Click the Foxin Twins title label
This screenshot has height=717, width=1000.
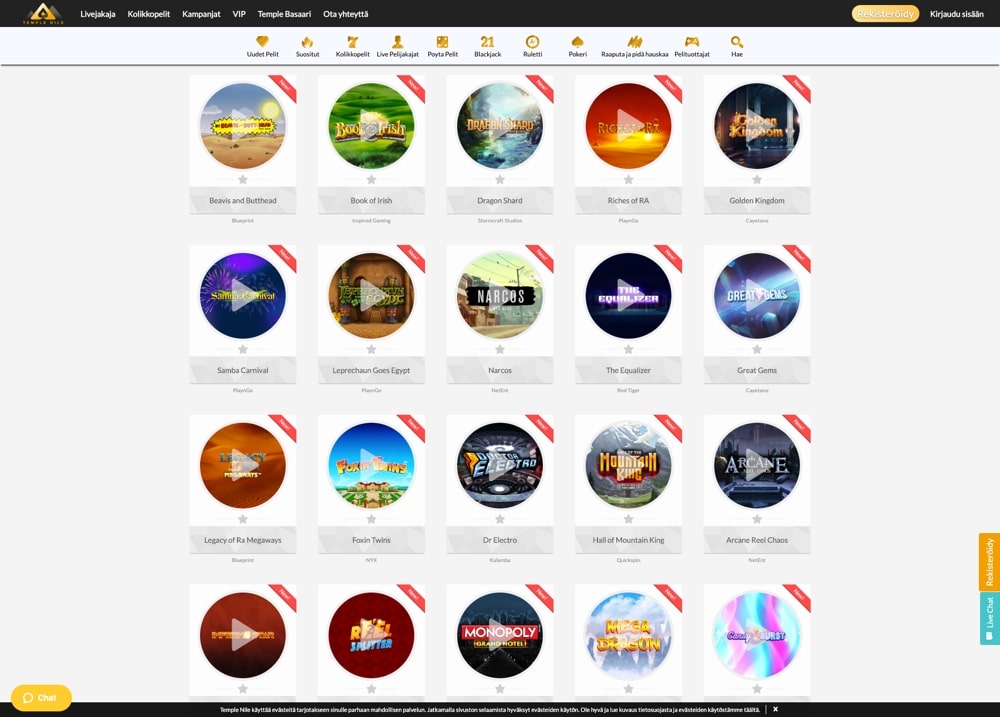(371, 540)
